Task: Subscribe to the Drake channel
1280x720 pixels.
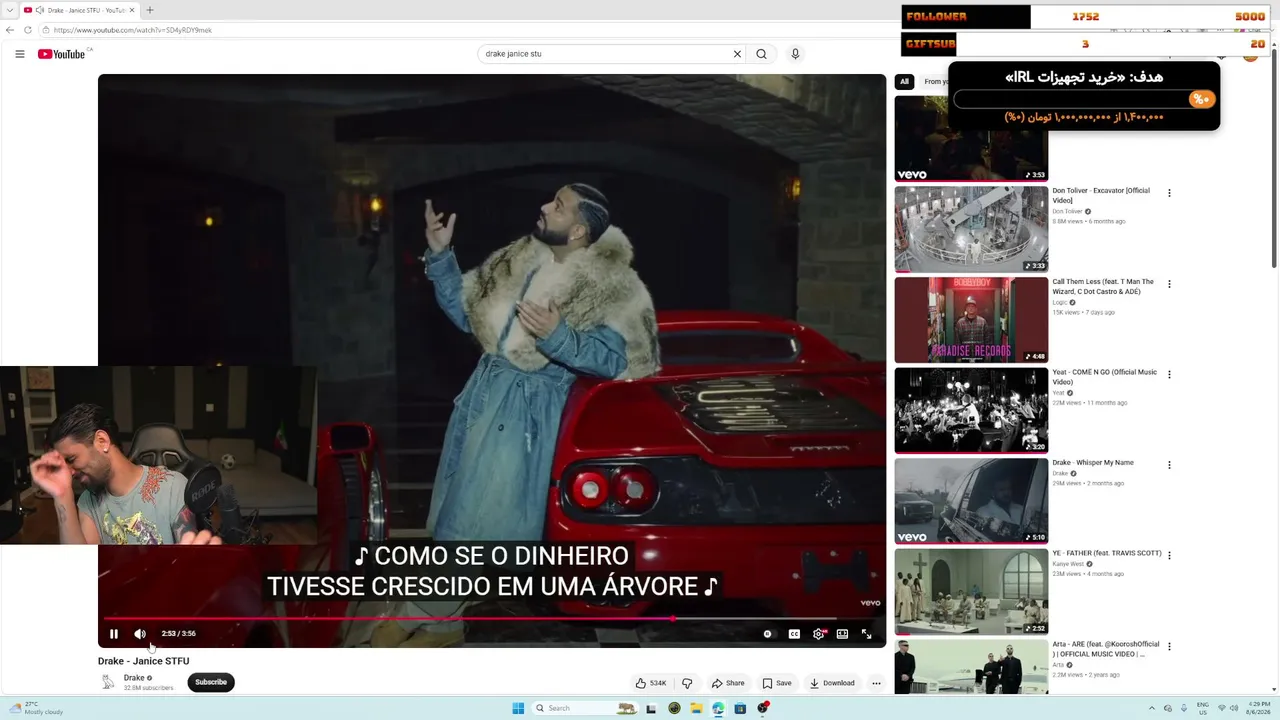Action: (211, 682)
